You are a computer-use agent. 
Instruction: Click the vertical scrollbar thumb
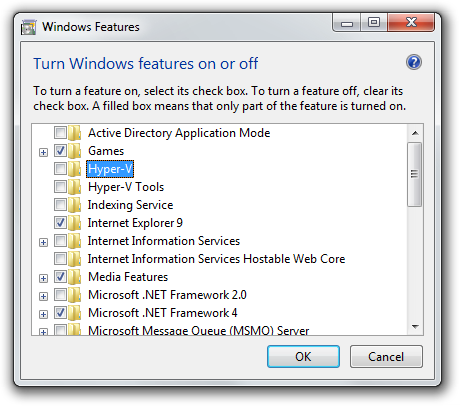tap(415, 174)
